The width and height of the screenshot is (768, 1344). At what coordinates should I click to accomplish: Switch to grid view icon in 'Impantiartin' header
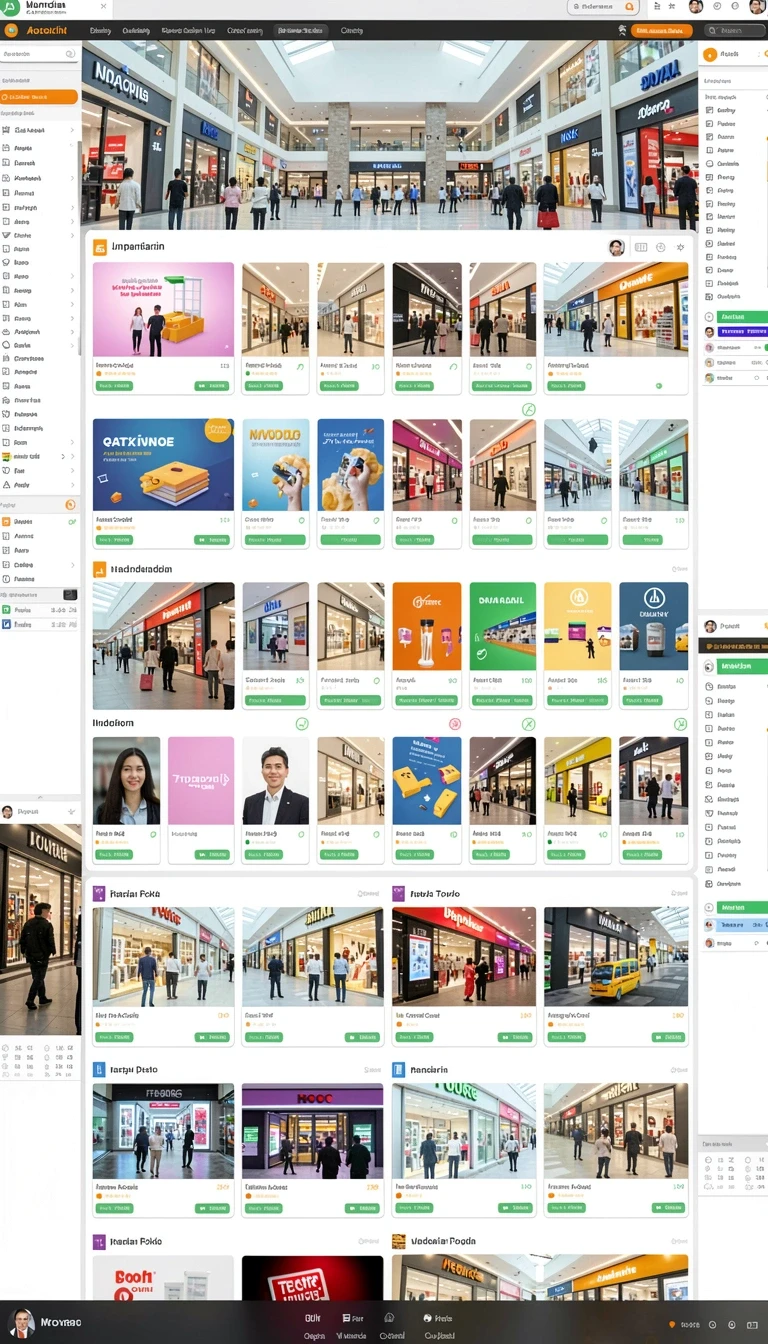point(641,247)
